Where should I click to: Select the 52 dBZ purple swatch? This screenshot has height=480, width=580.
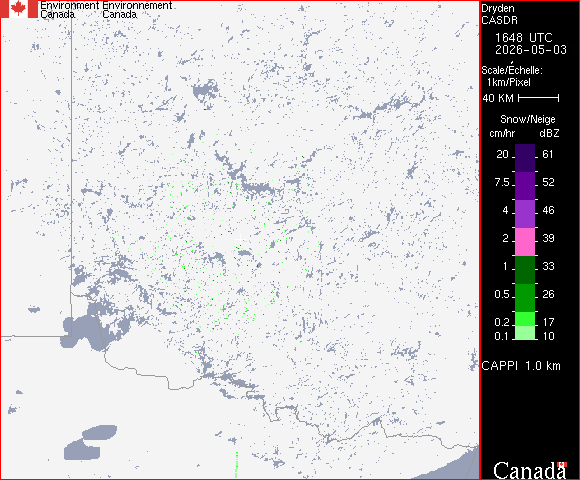525,186
